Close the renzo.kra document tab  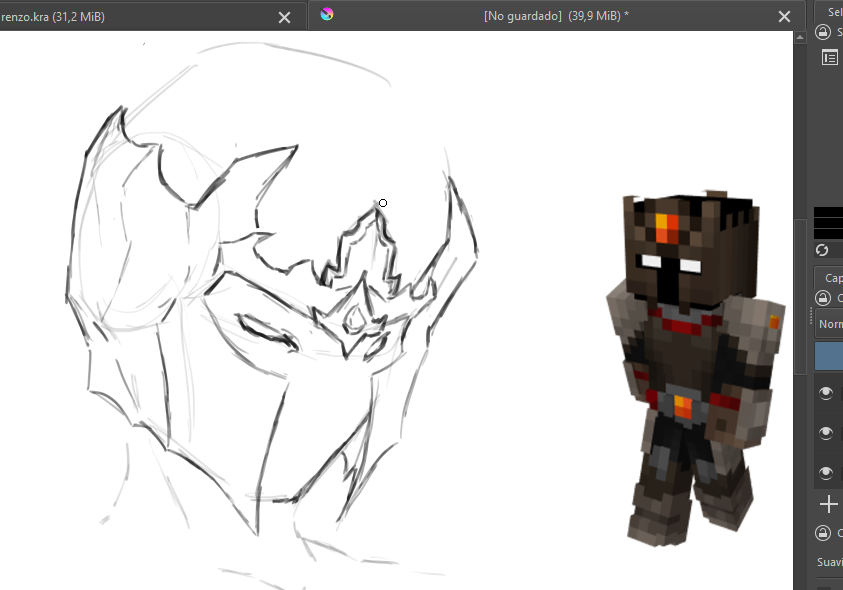click(x=284, y=16)
